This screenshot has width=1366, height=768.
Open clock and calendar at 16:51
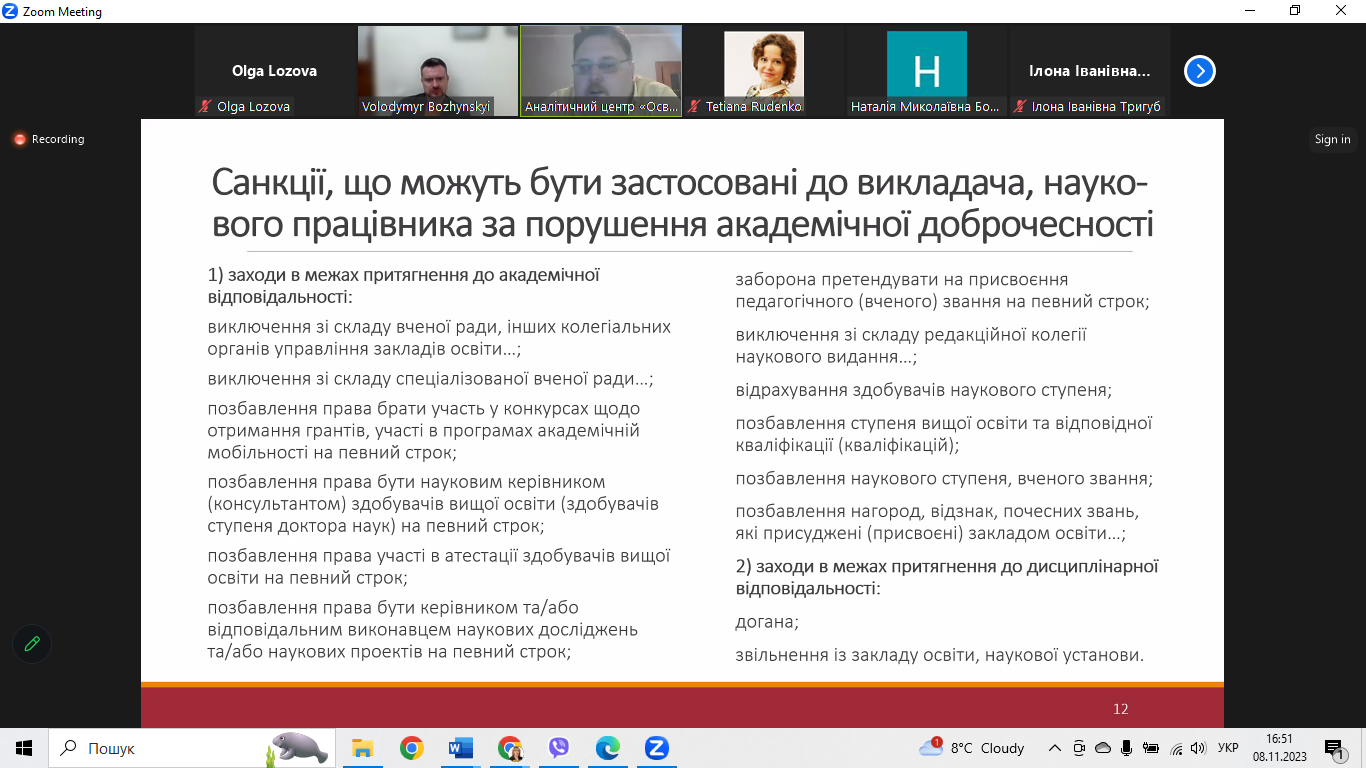coord(1279,748)
